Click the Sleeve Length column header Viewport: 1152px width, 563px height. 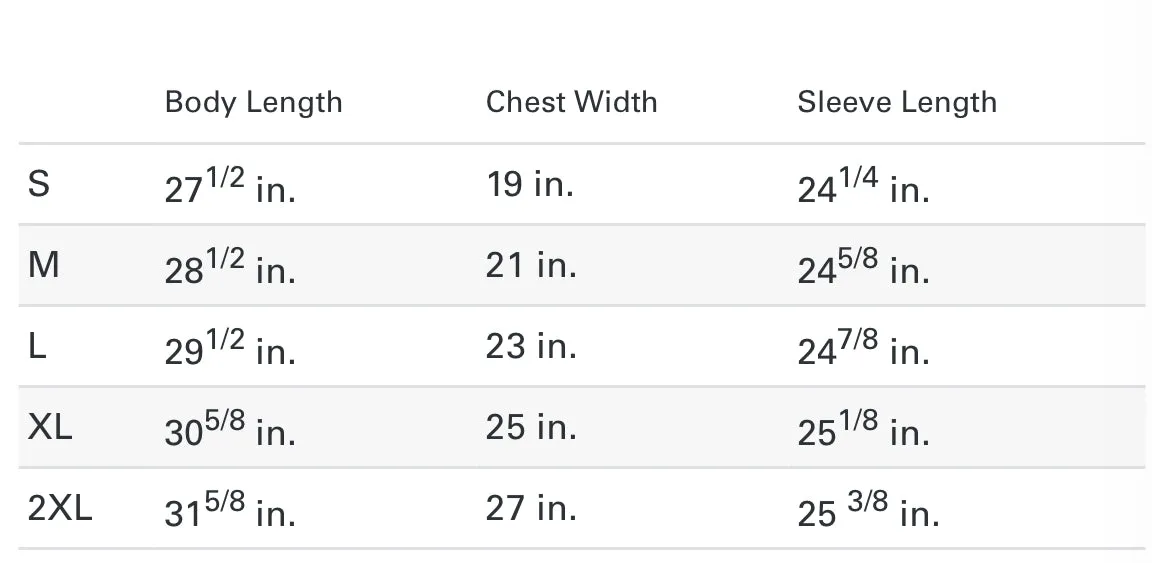point(897,103)
